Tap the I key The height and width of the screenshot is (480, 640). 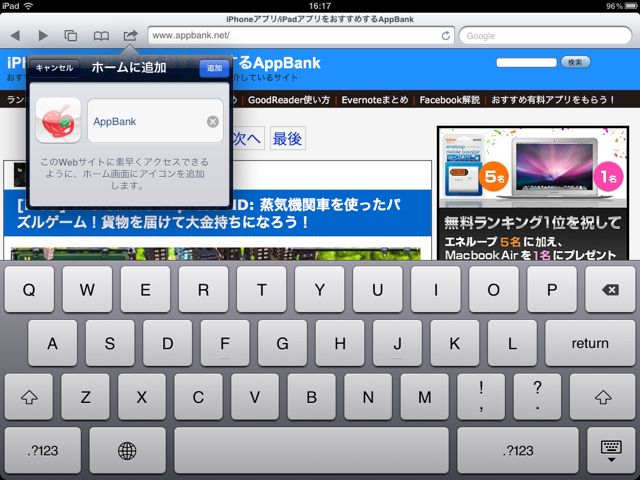click(436, 289)
